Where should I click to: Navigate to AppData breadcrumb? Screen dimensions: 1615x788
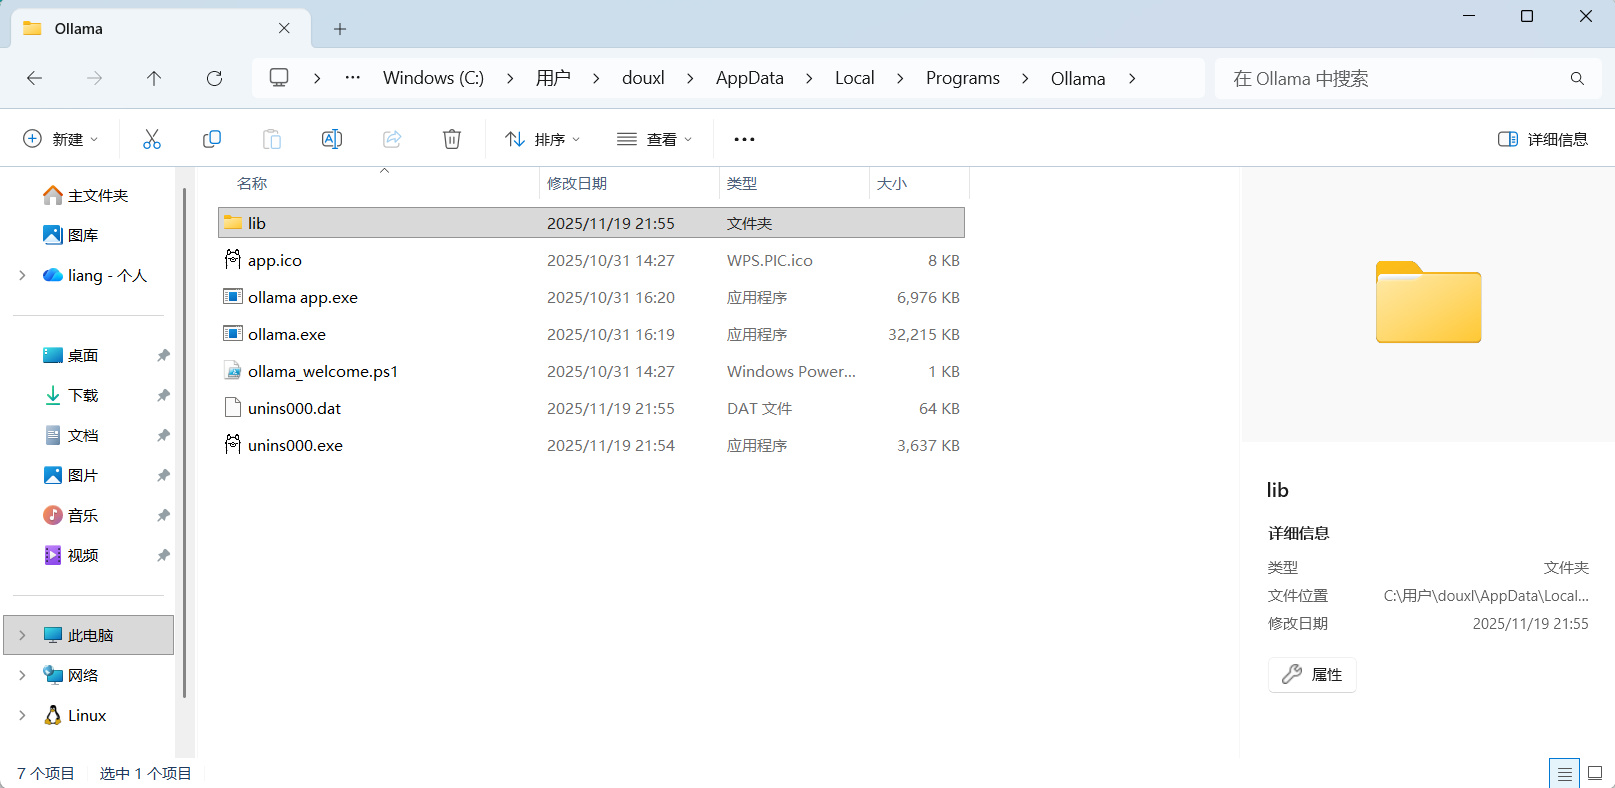tap(750, 78)
